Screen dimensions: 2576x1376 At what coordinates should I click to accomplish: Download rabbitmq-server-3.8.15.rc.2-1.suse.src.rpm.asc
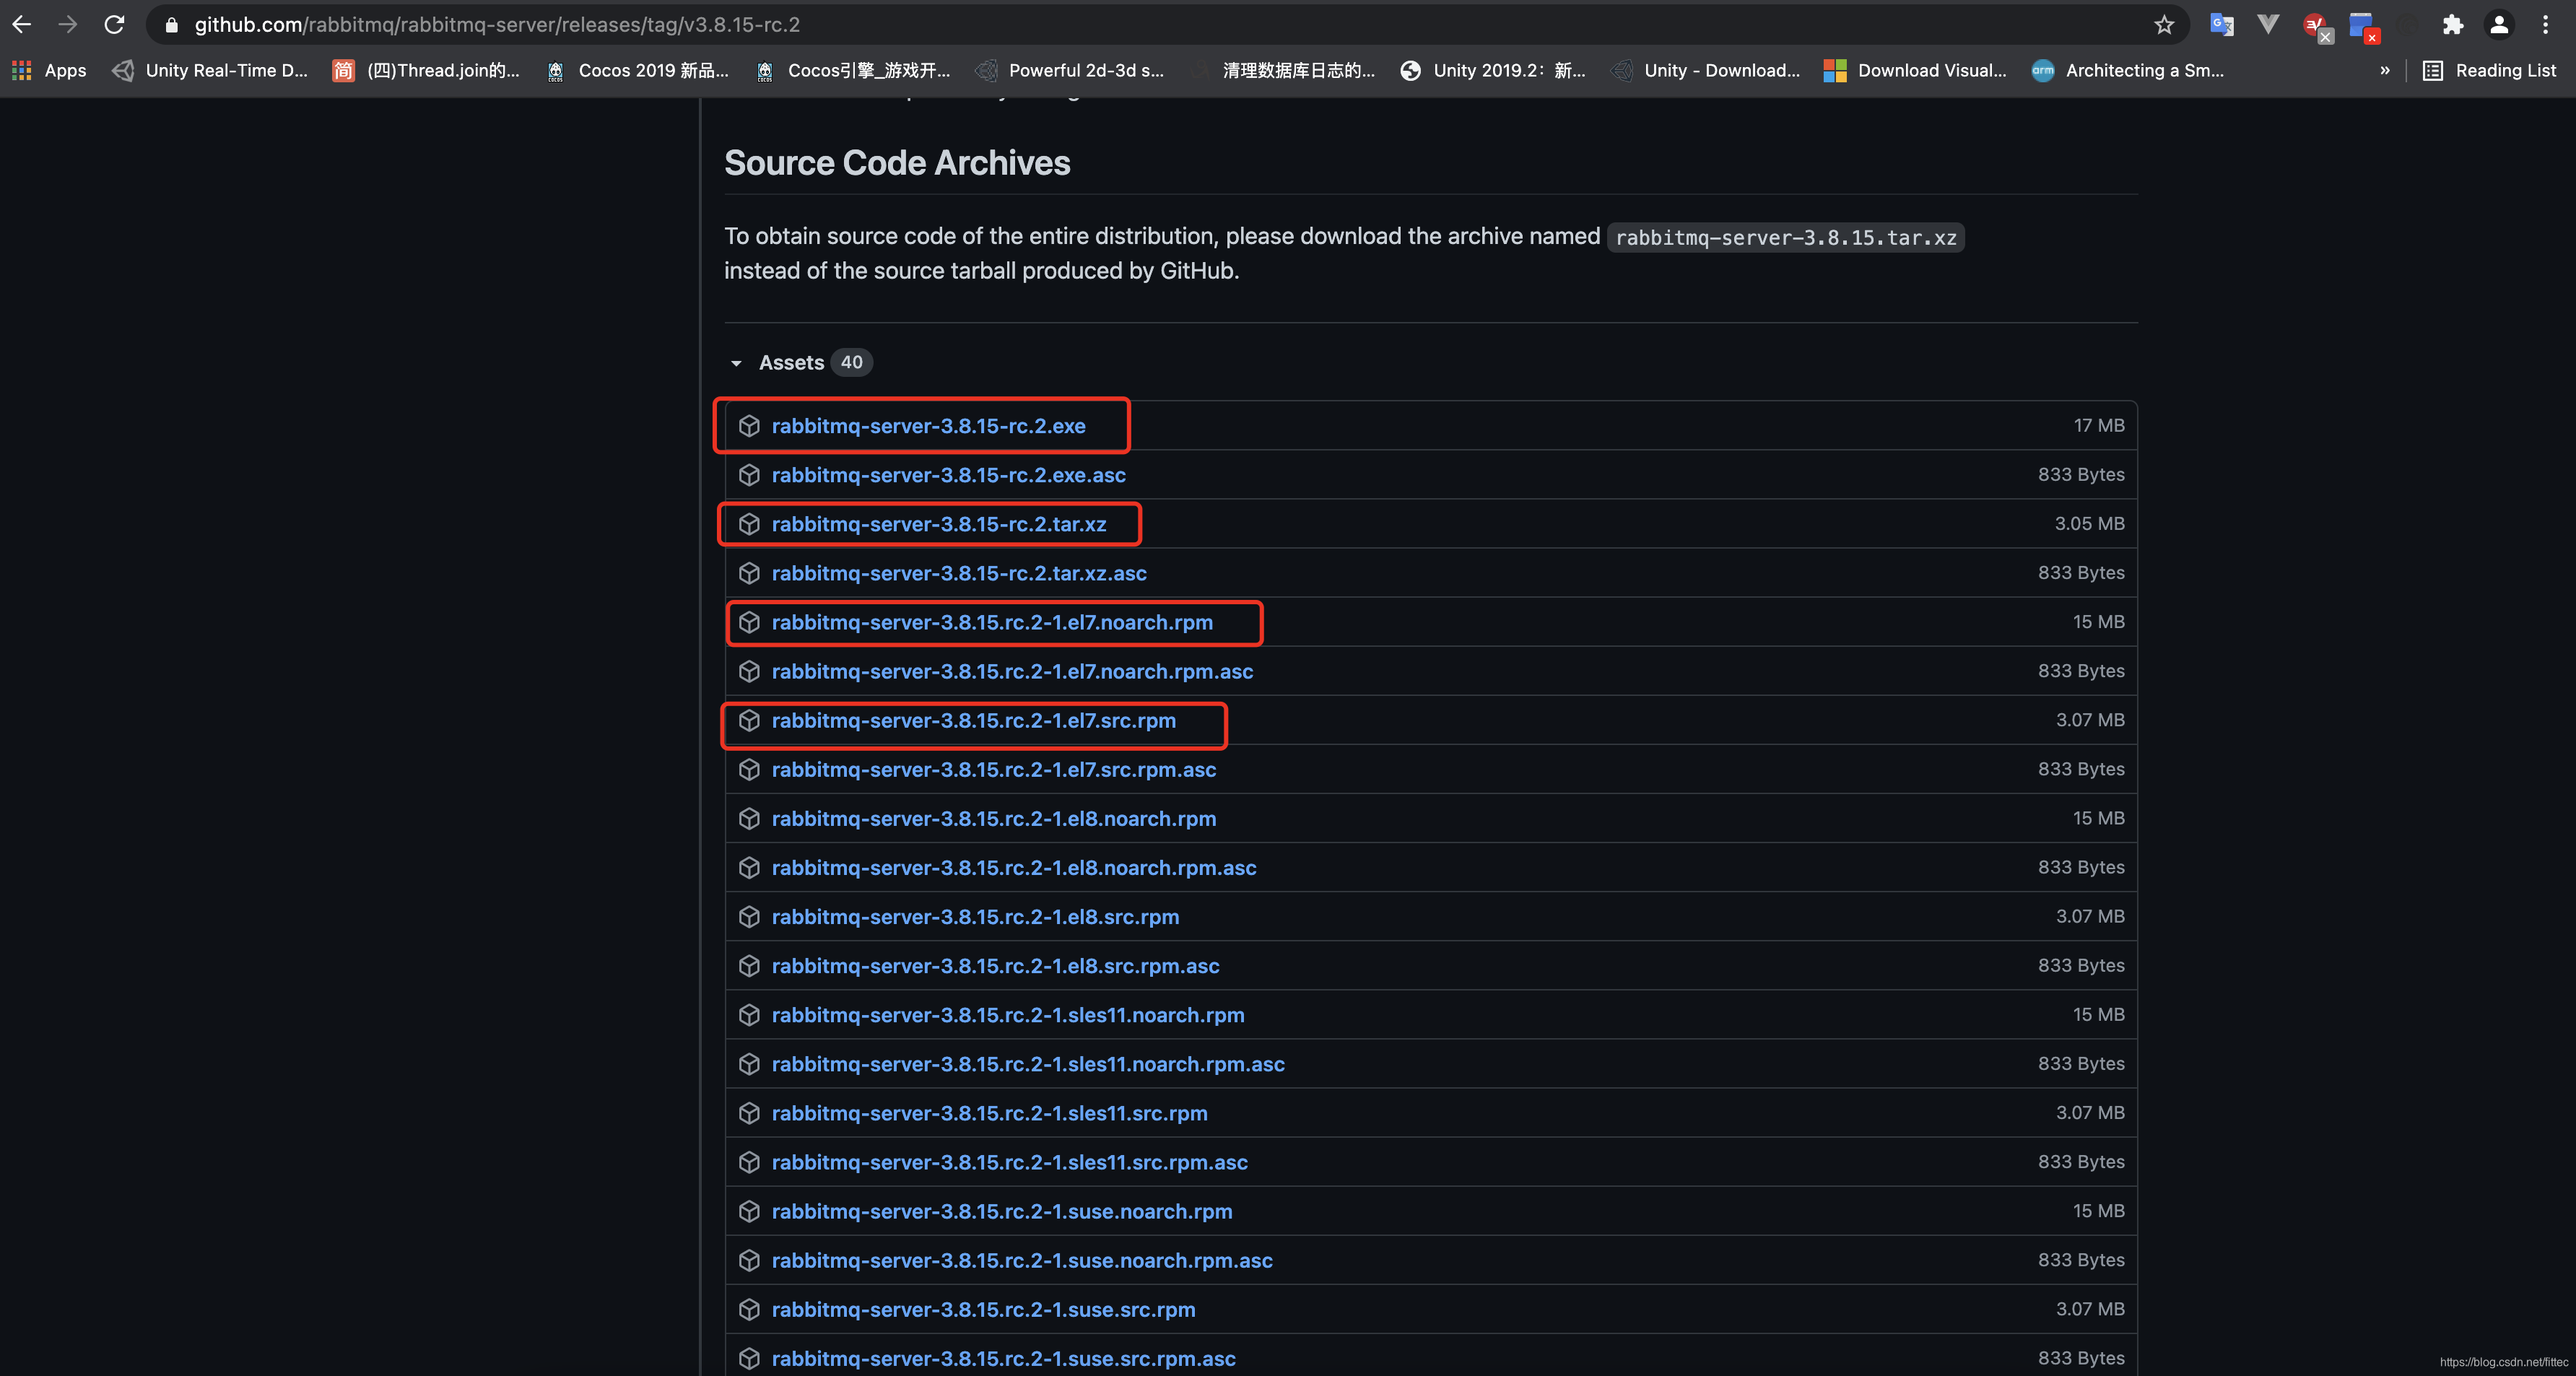click(x=1004, y=1358)
